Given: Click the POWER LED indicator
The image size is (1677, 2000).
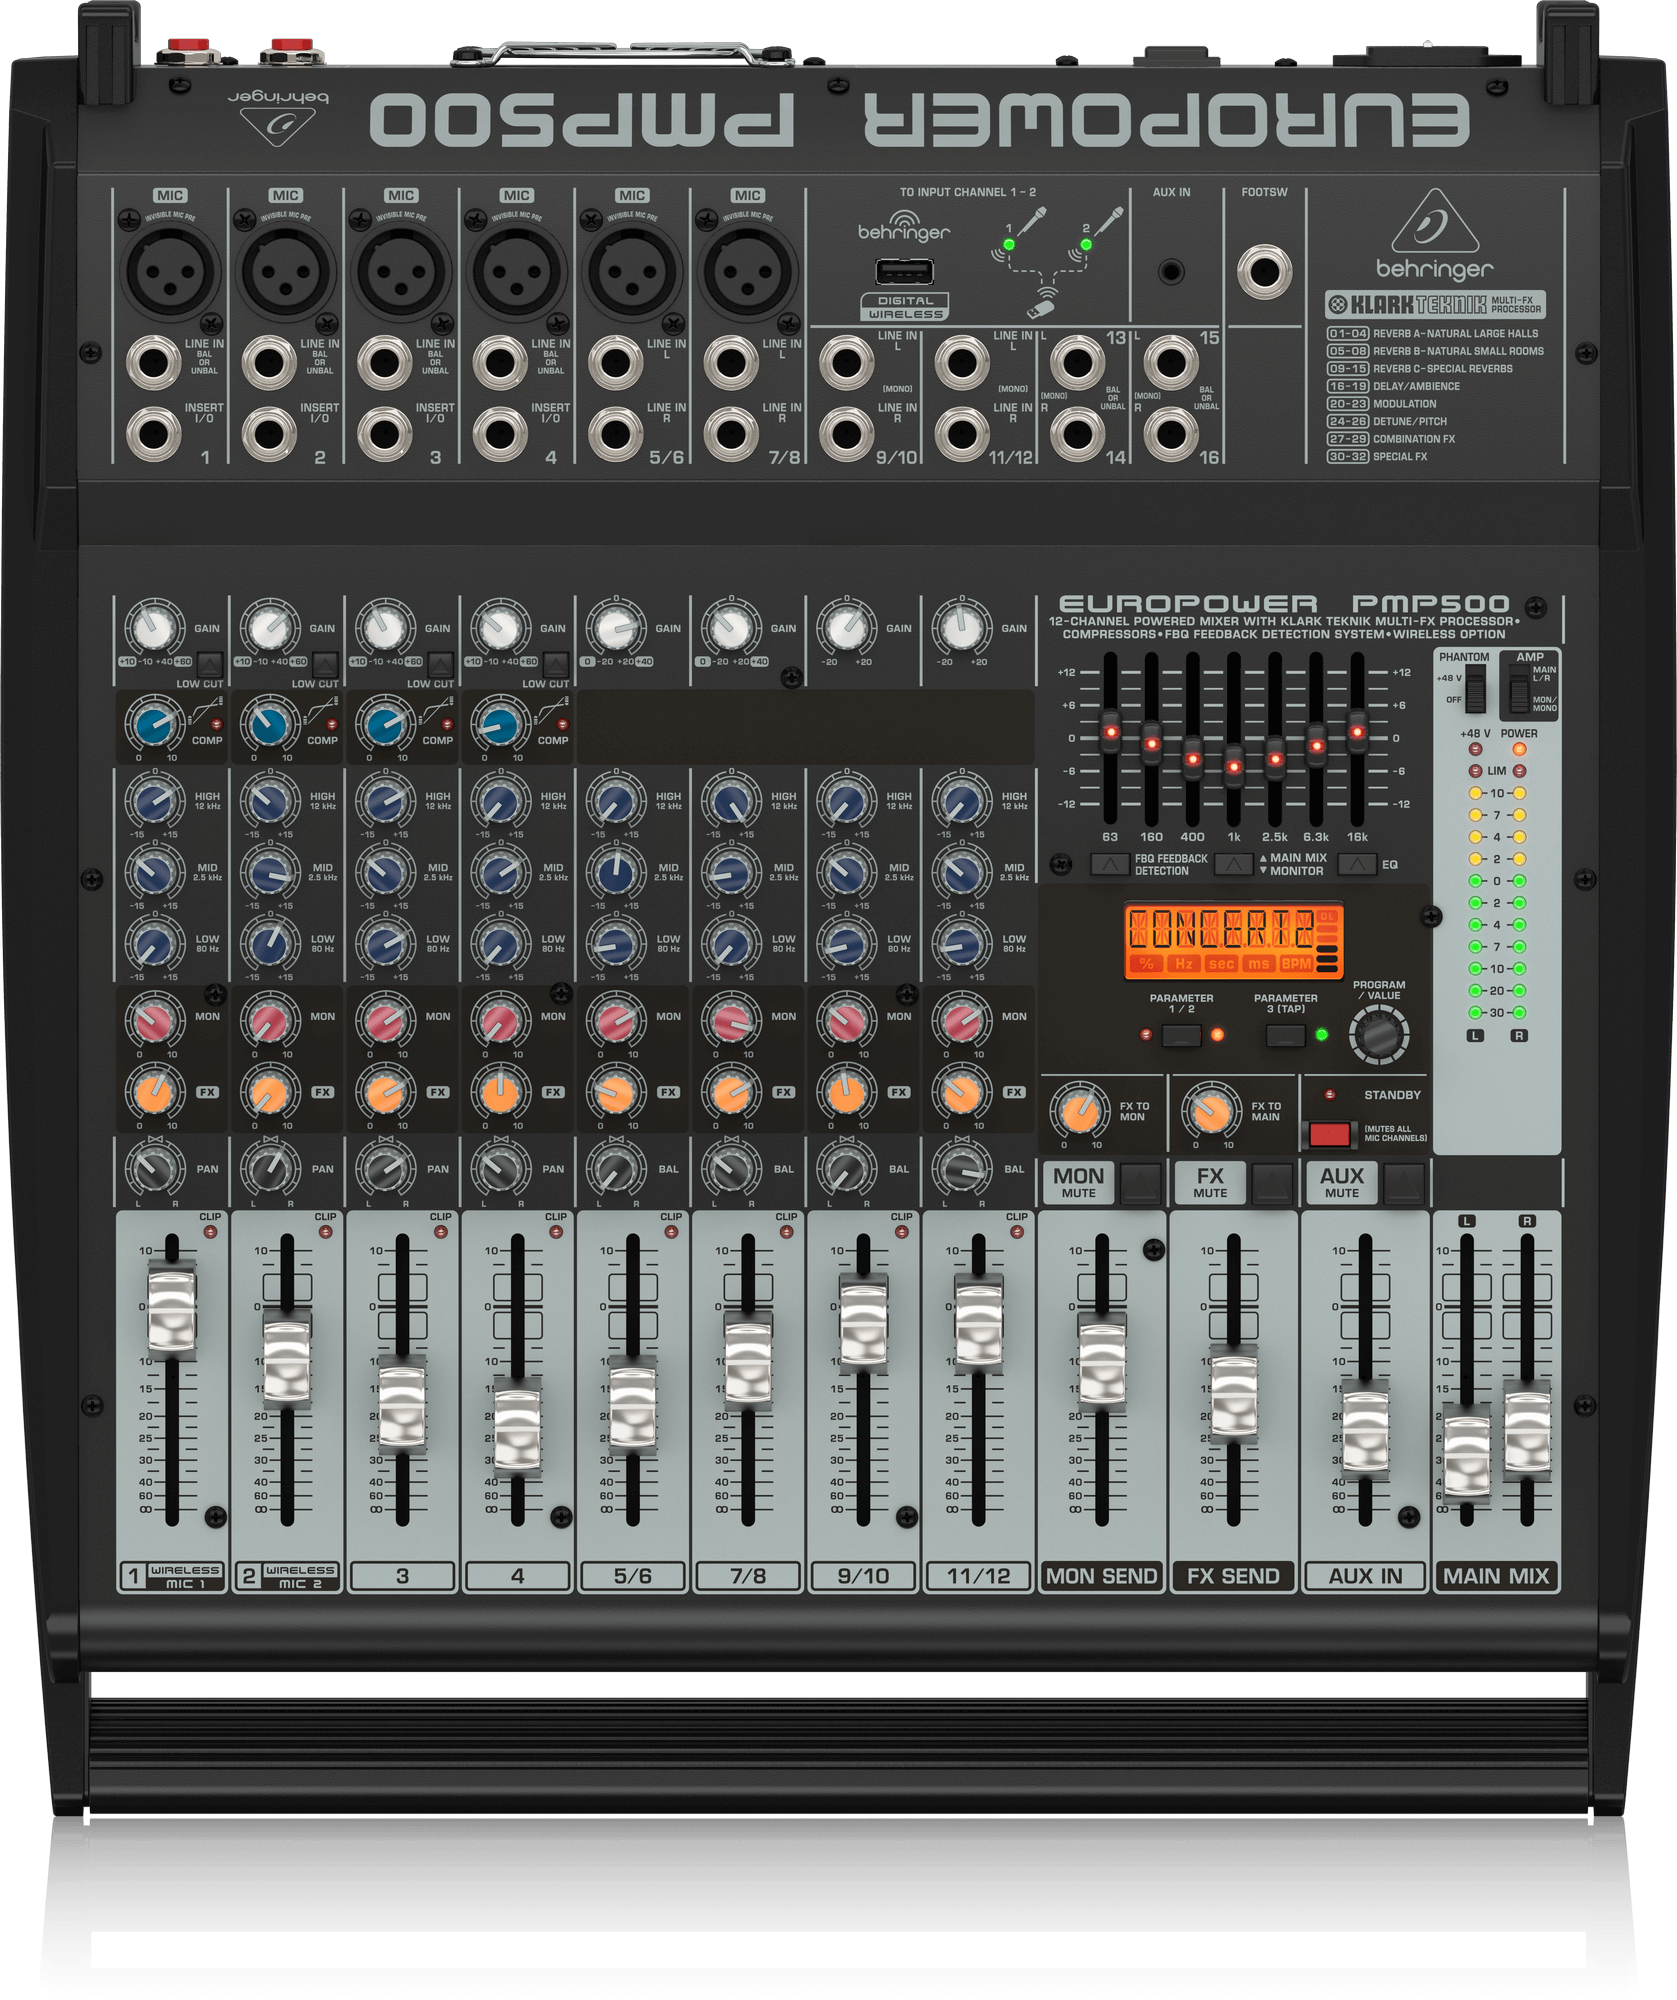Looking at the screenshot, I should click(x=1519, y=749).
